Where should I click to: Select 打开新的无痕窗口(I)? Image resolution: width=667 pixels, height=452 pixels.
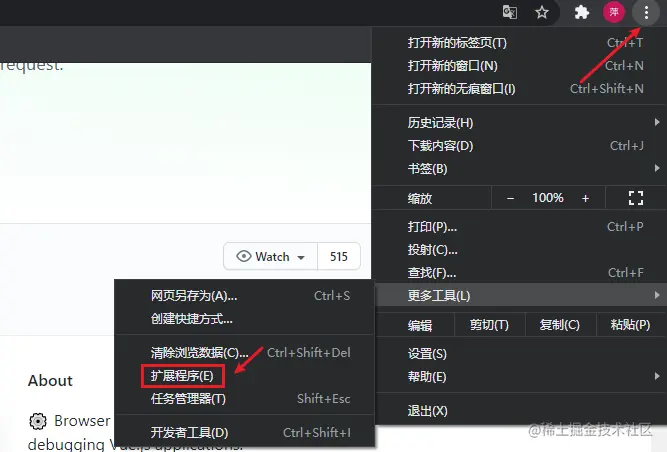pos(520,88)
